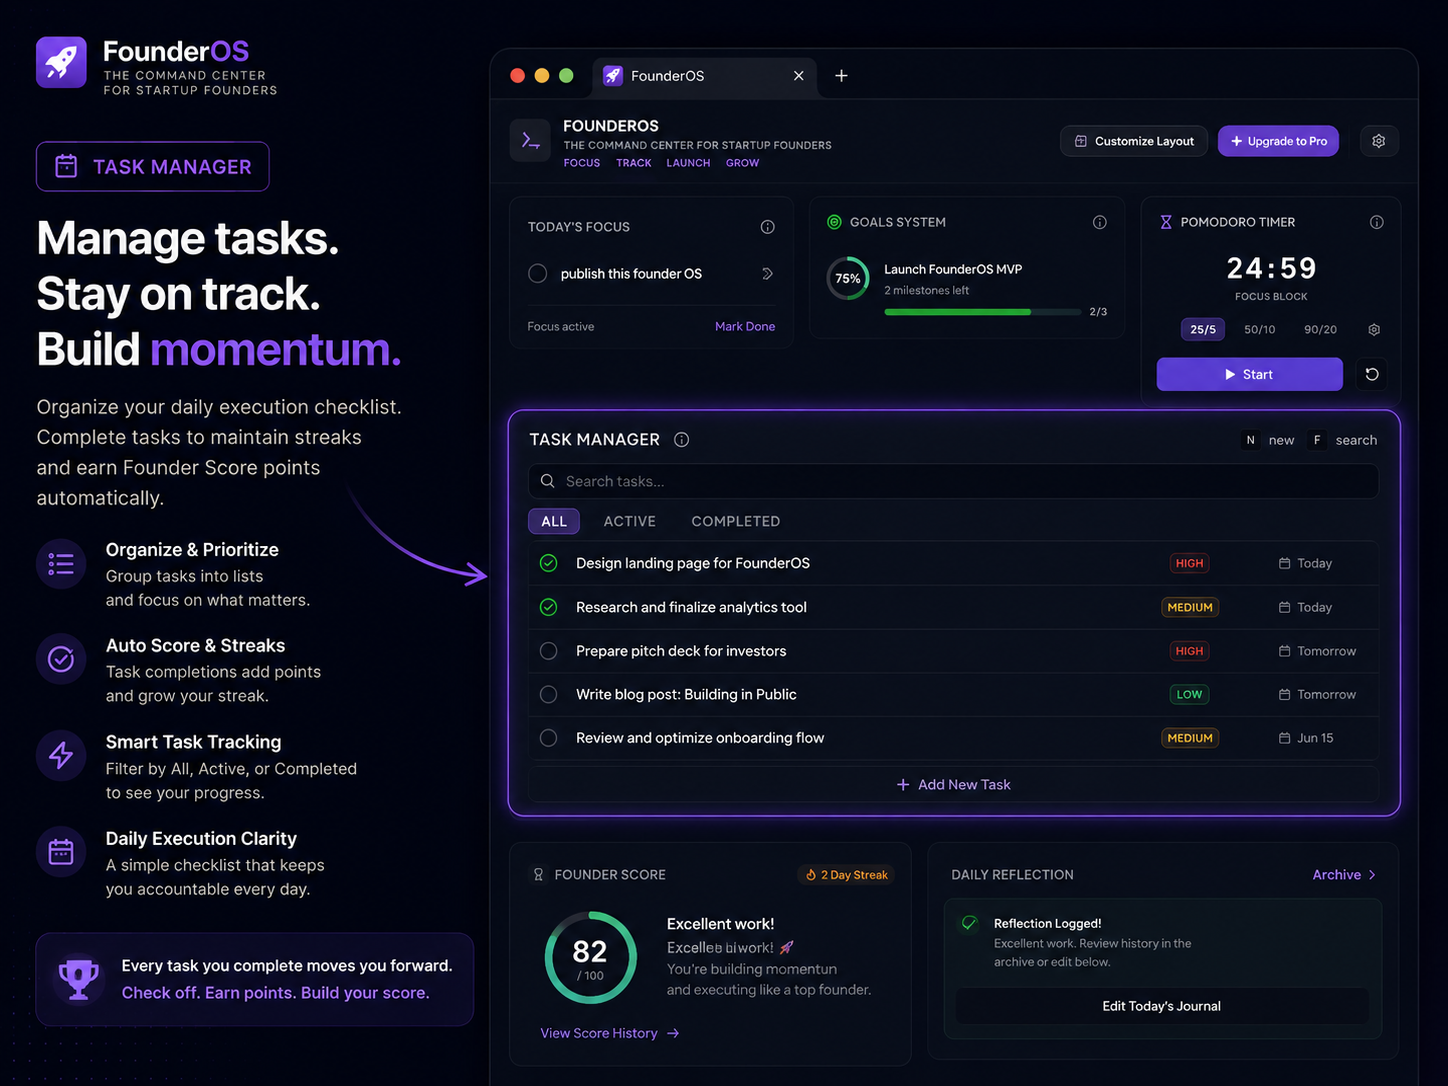Start the Pomodoro timer
The image size is (1448, 1086).
pyautogui.click(x=1249, y=374)
